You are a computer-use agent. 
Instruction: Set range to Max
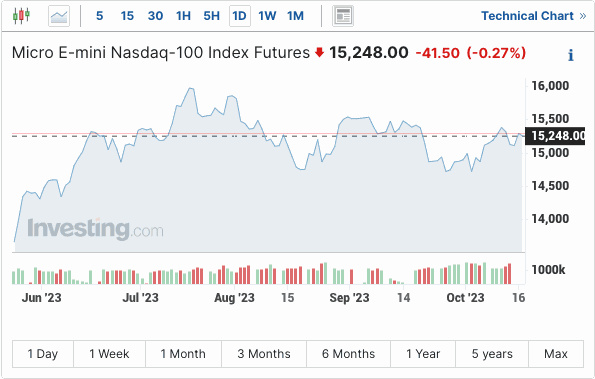556,354
